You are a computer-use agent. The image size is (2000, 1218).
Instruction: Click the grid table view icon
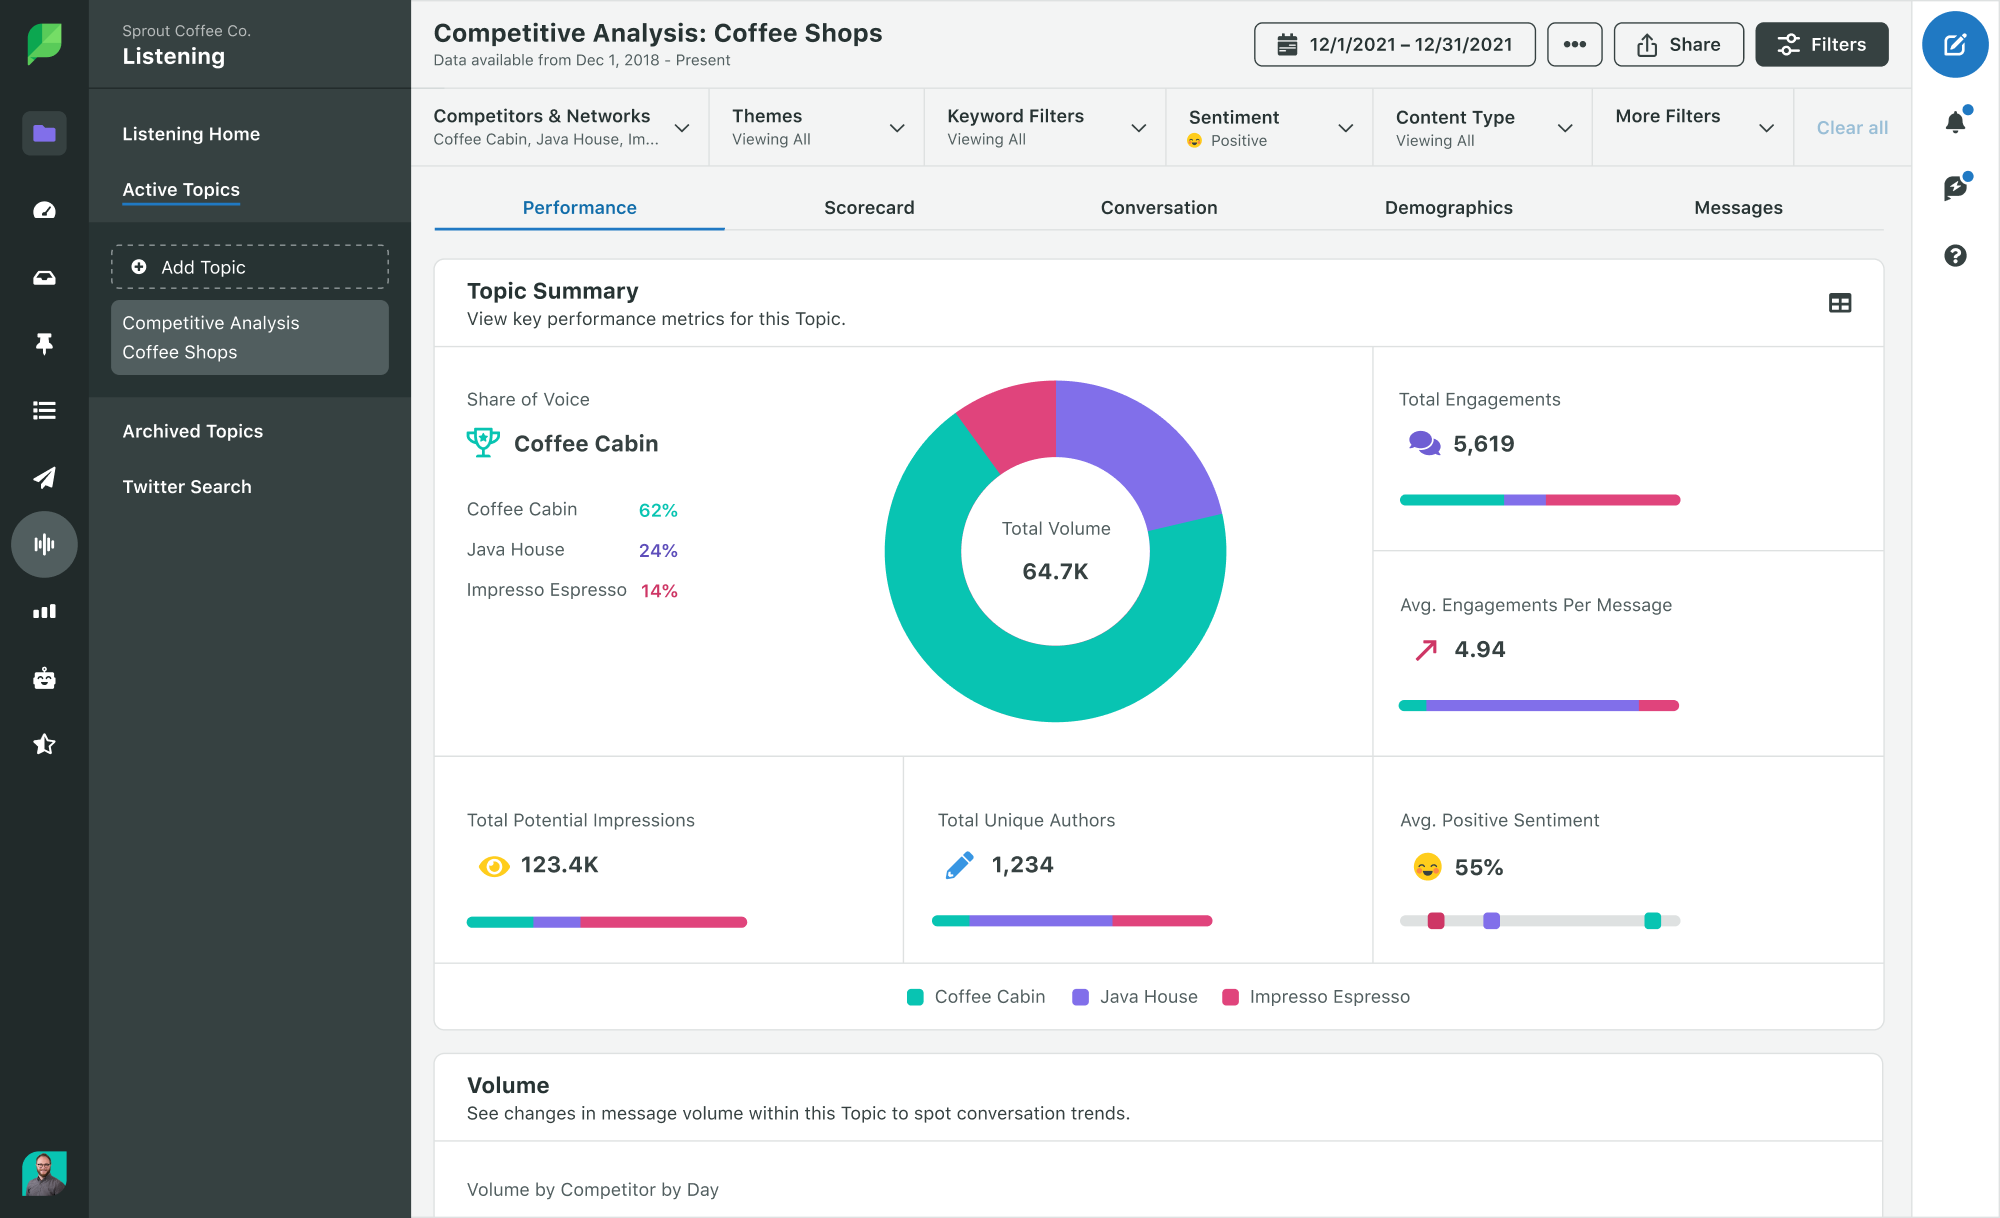click(1839, 301)
